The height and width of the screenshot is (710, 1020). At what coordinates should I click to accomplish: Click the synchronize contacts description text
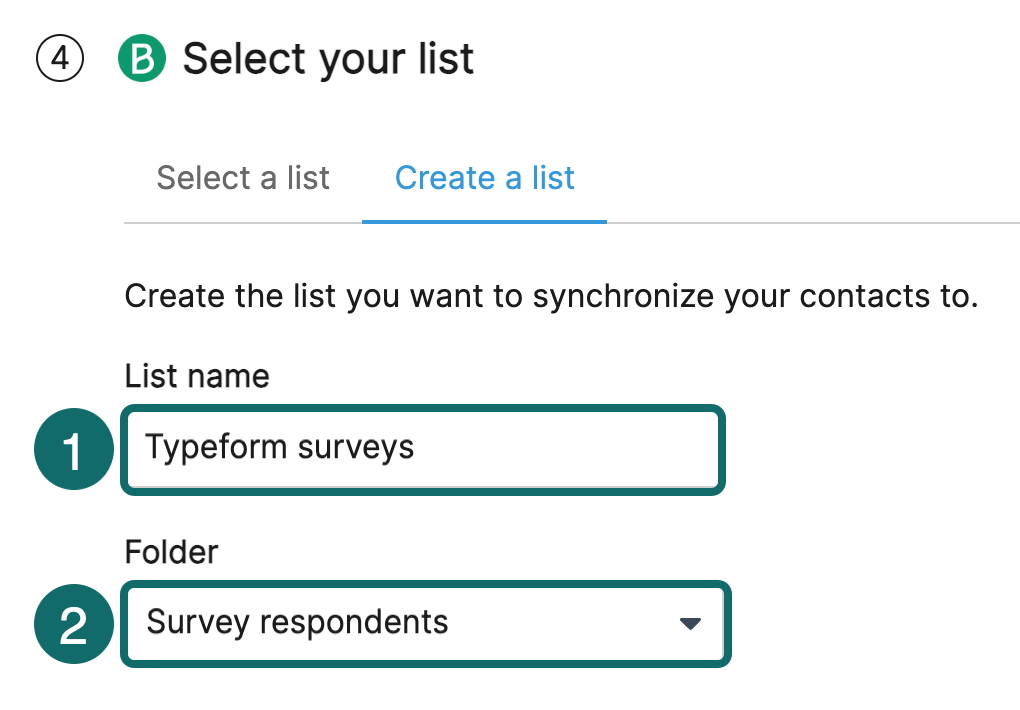(552, 297)
